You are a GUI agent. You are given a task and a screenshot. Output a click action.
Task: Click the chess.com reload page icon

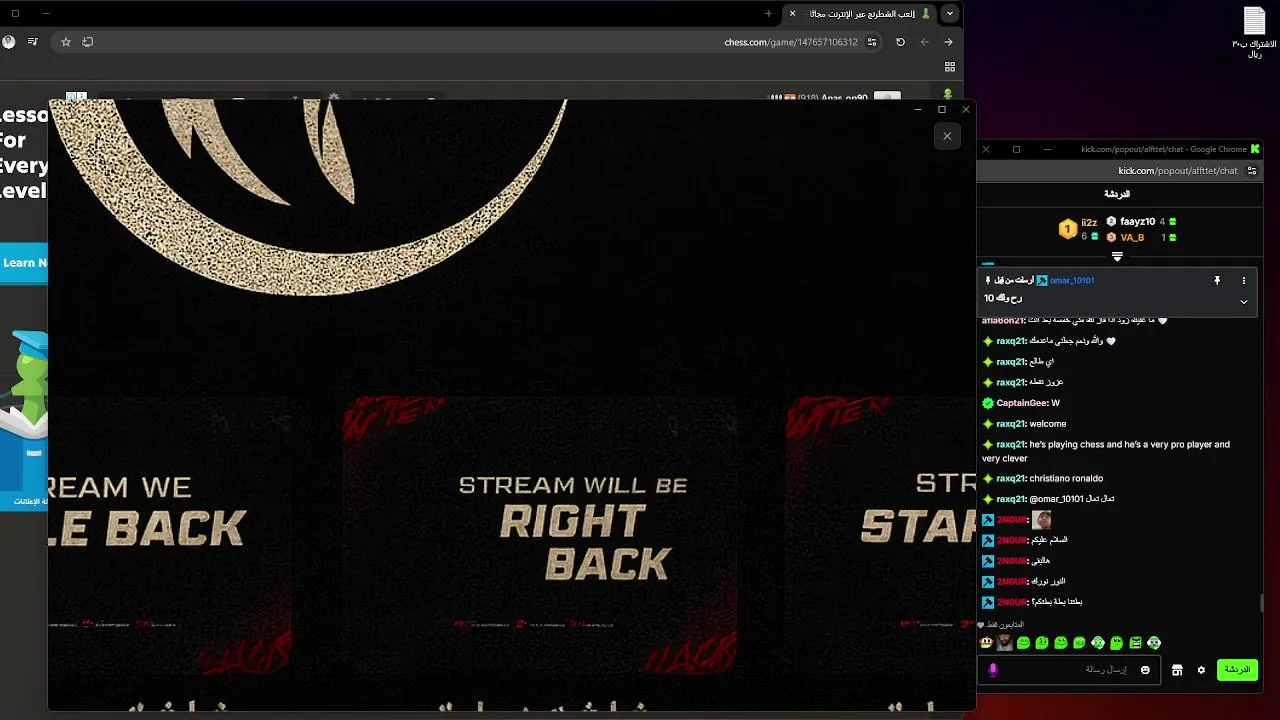point(900,42)
